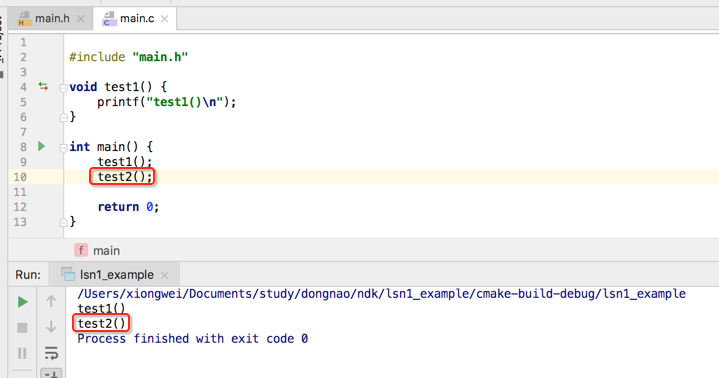Select the main breadcrumb function item

point(97,250)
